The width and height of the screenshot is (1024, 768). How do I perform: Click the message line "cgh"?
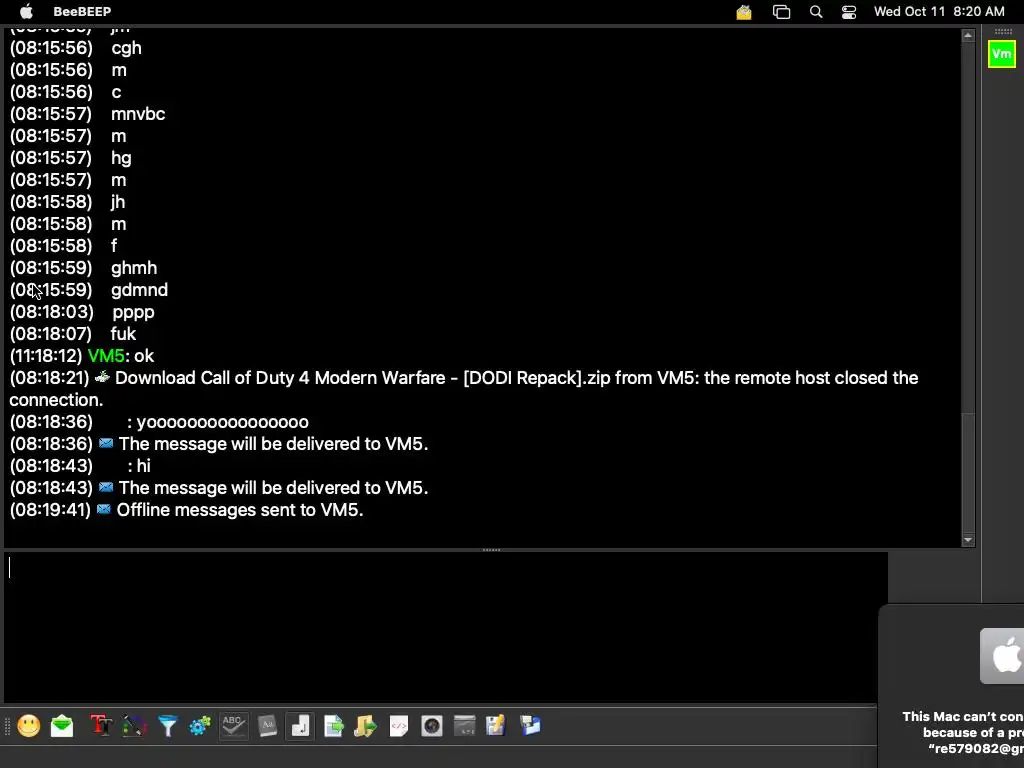[x=126, y=48]
